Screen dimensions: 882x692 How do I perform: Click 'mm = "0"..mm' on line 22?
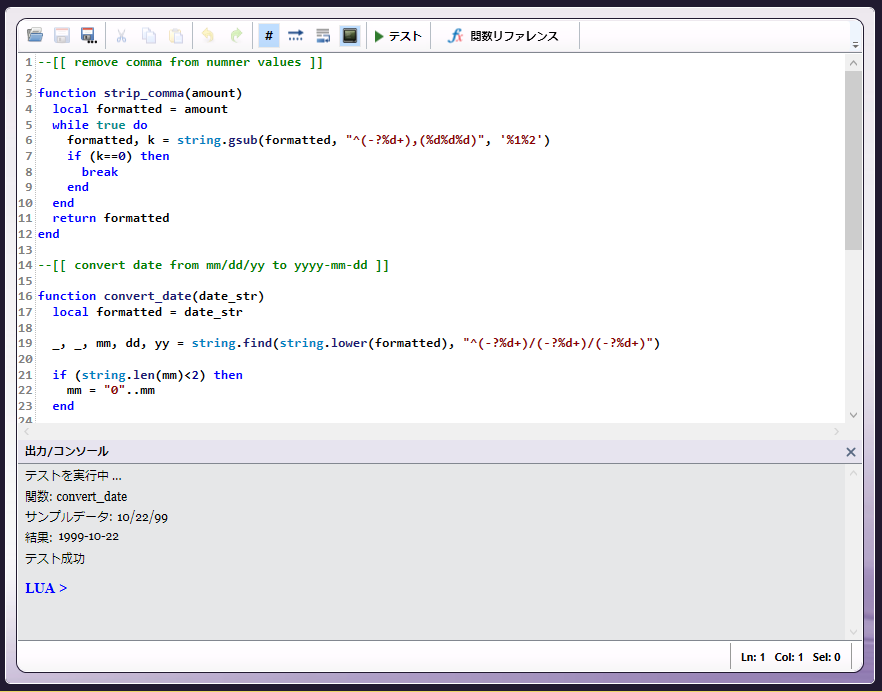pyautogui.click(x=111, y=390)
